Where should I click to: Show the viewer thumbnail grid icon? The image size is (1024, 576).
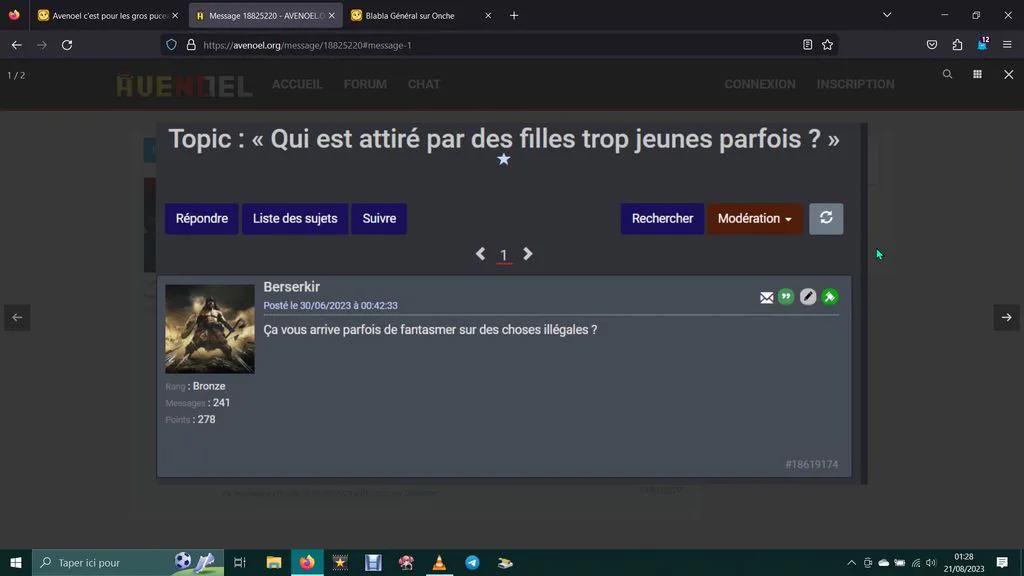coord(978,74)
